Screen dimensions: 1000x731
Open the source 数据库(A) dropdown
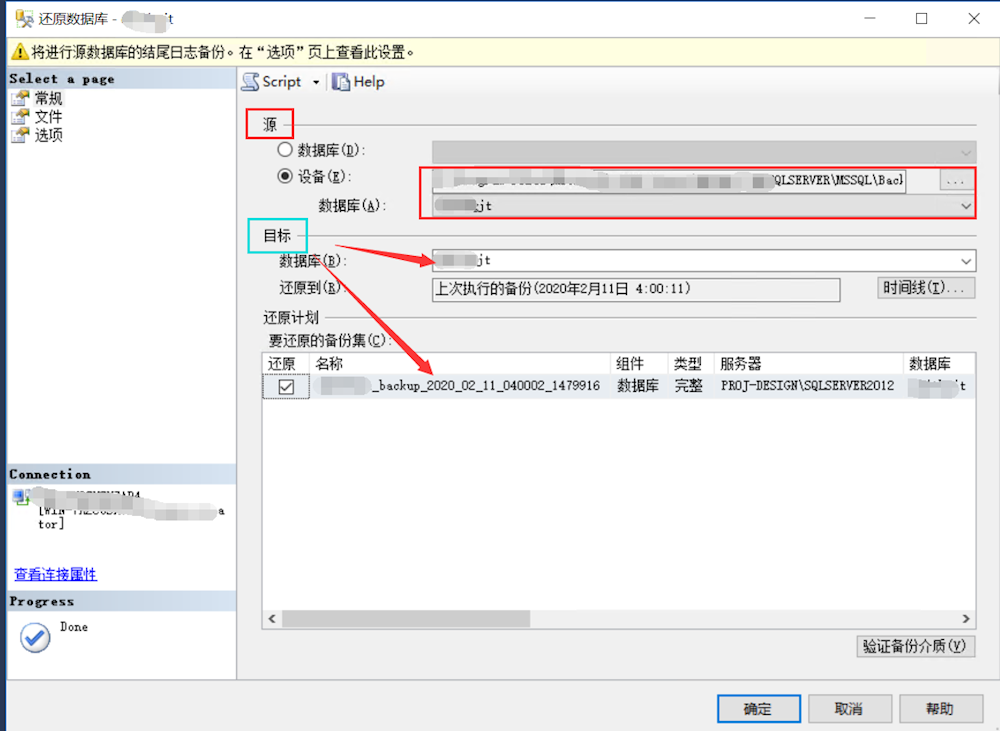pos(965,205)
